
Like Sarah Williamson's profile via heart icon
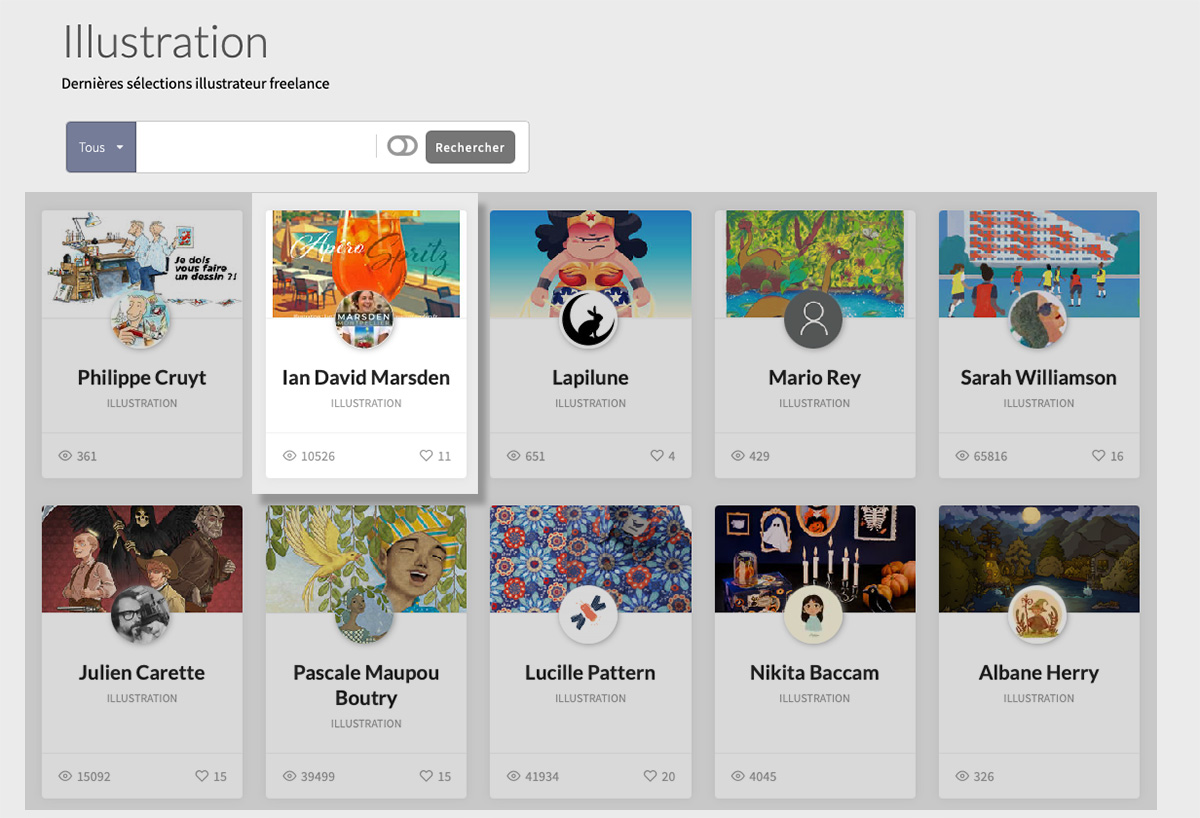pyautogui.click(x=1098, y=456)
